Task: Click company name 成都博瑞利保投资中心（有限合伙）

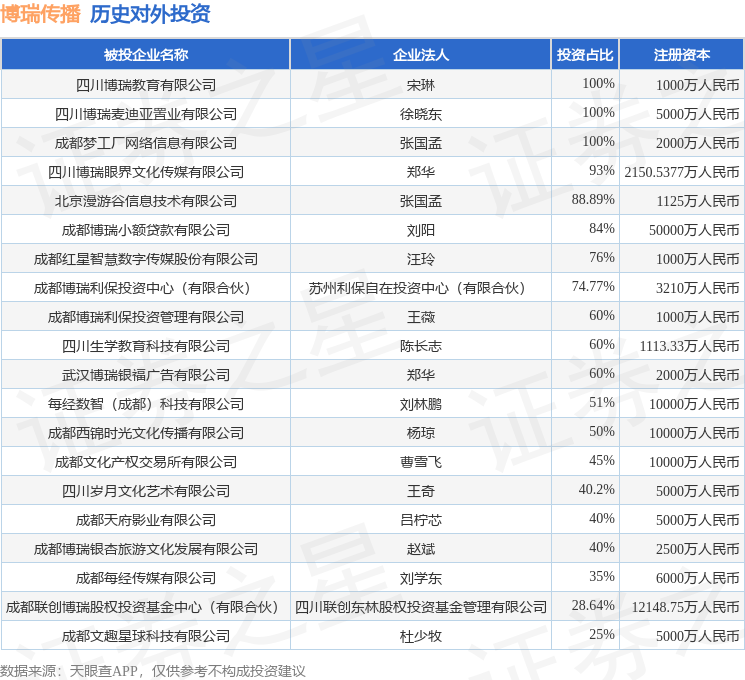Action: click(143, 288)
